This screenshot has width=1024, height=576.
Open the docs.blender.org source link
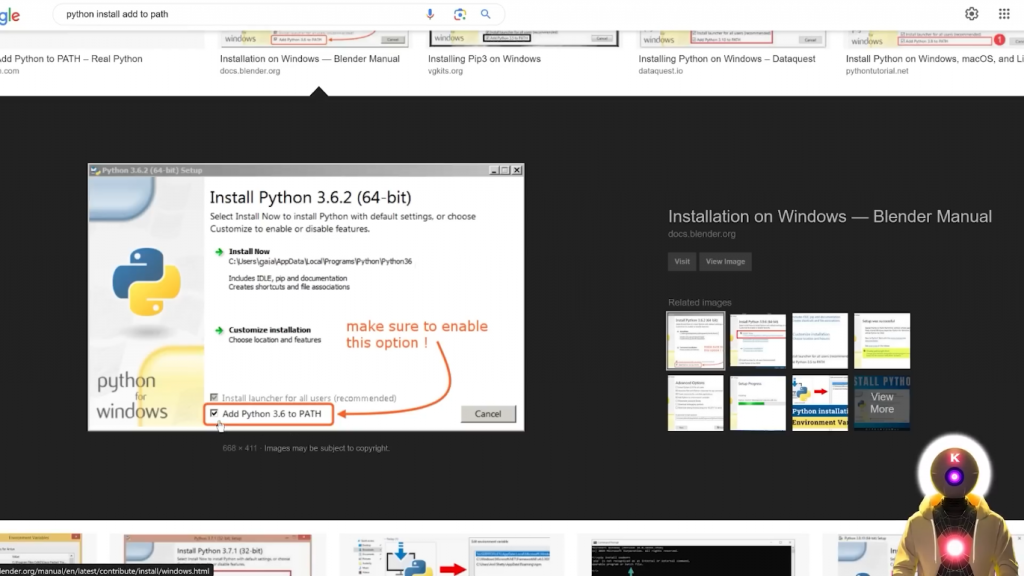(701, 234)
